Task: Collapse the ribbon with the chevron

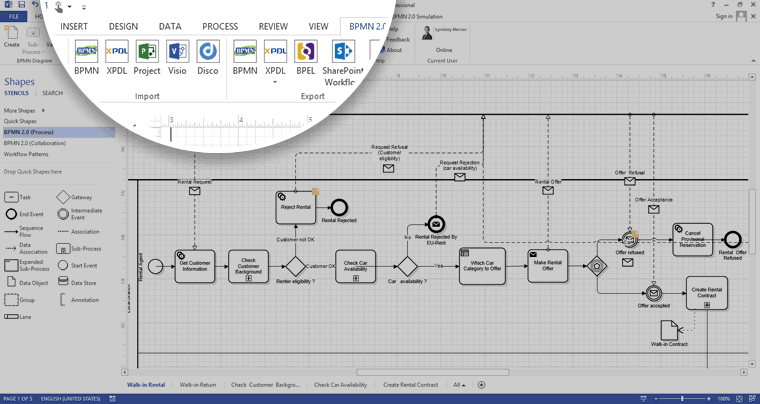Action: click(753, 61)
